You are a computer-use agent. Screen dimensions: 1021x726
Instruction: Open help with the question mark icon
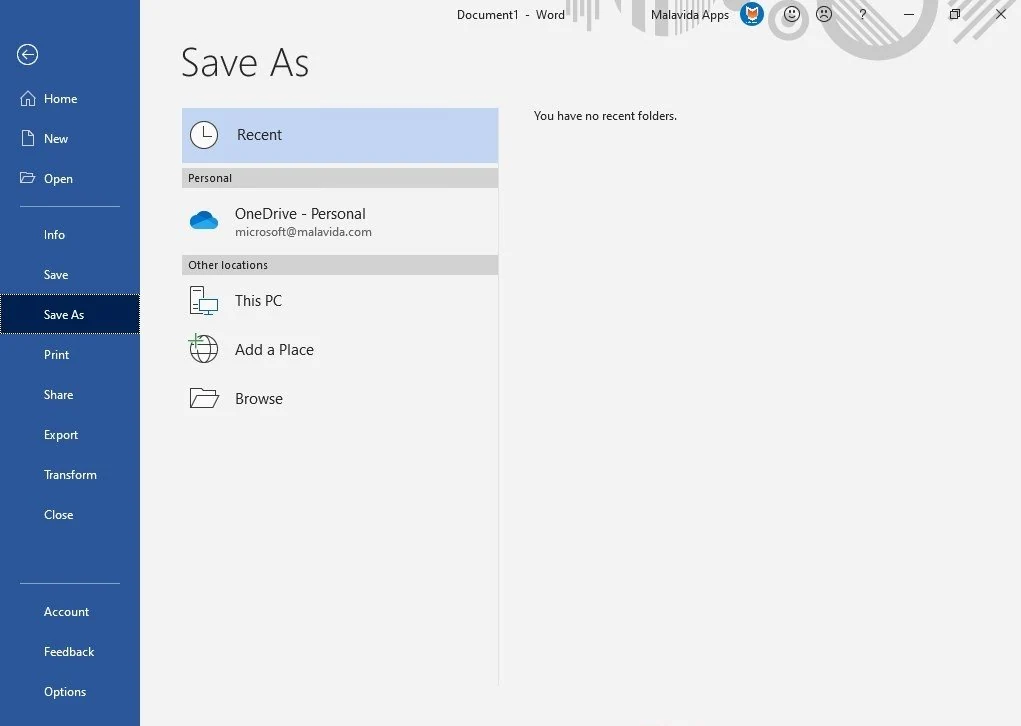tap(863, 14)
